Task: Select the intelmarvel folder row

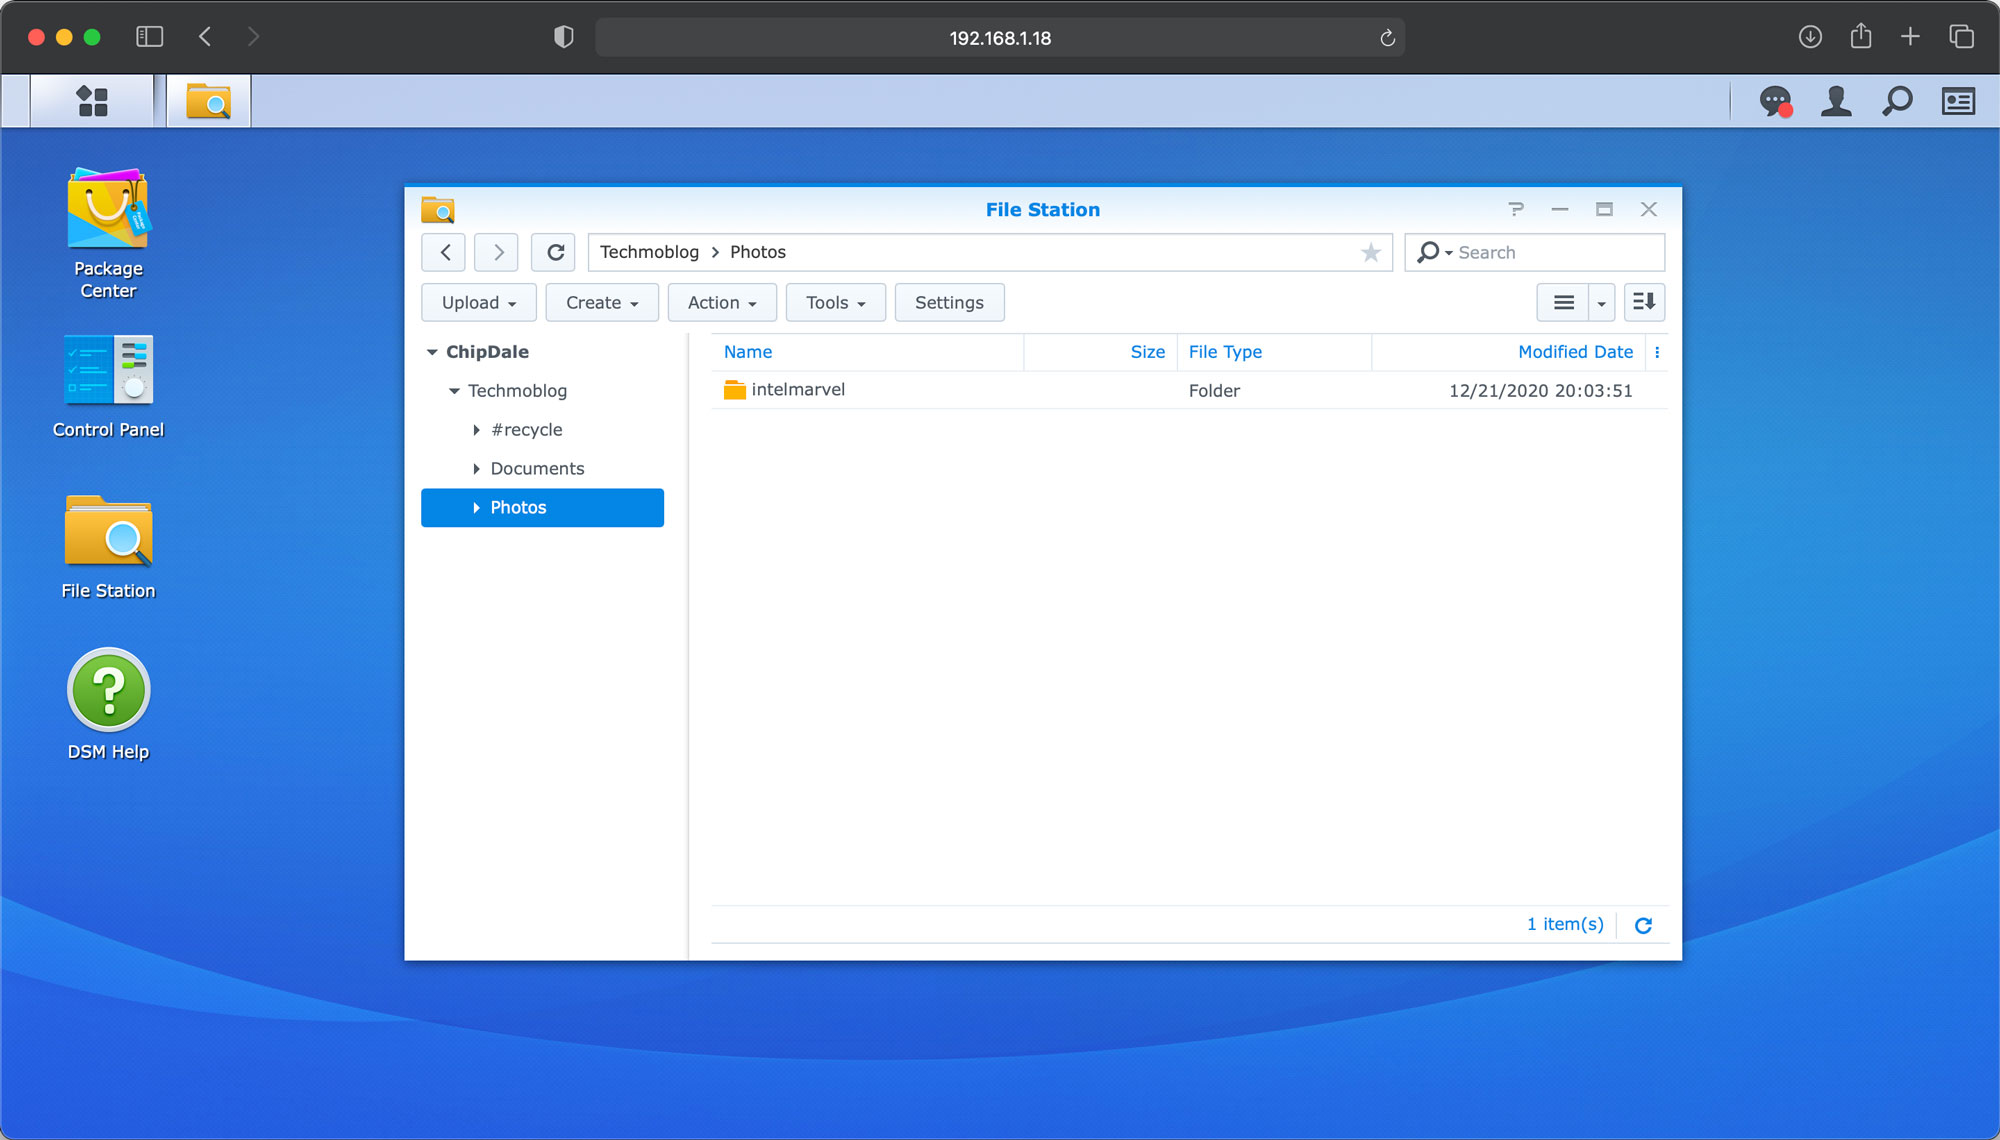Action: [x=797, y=390]
